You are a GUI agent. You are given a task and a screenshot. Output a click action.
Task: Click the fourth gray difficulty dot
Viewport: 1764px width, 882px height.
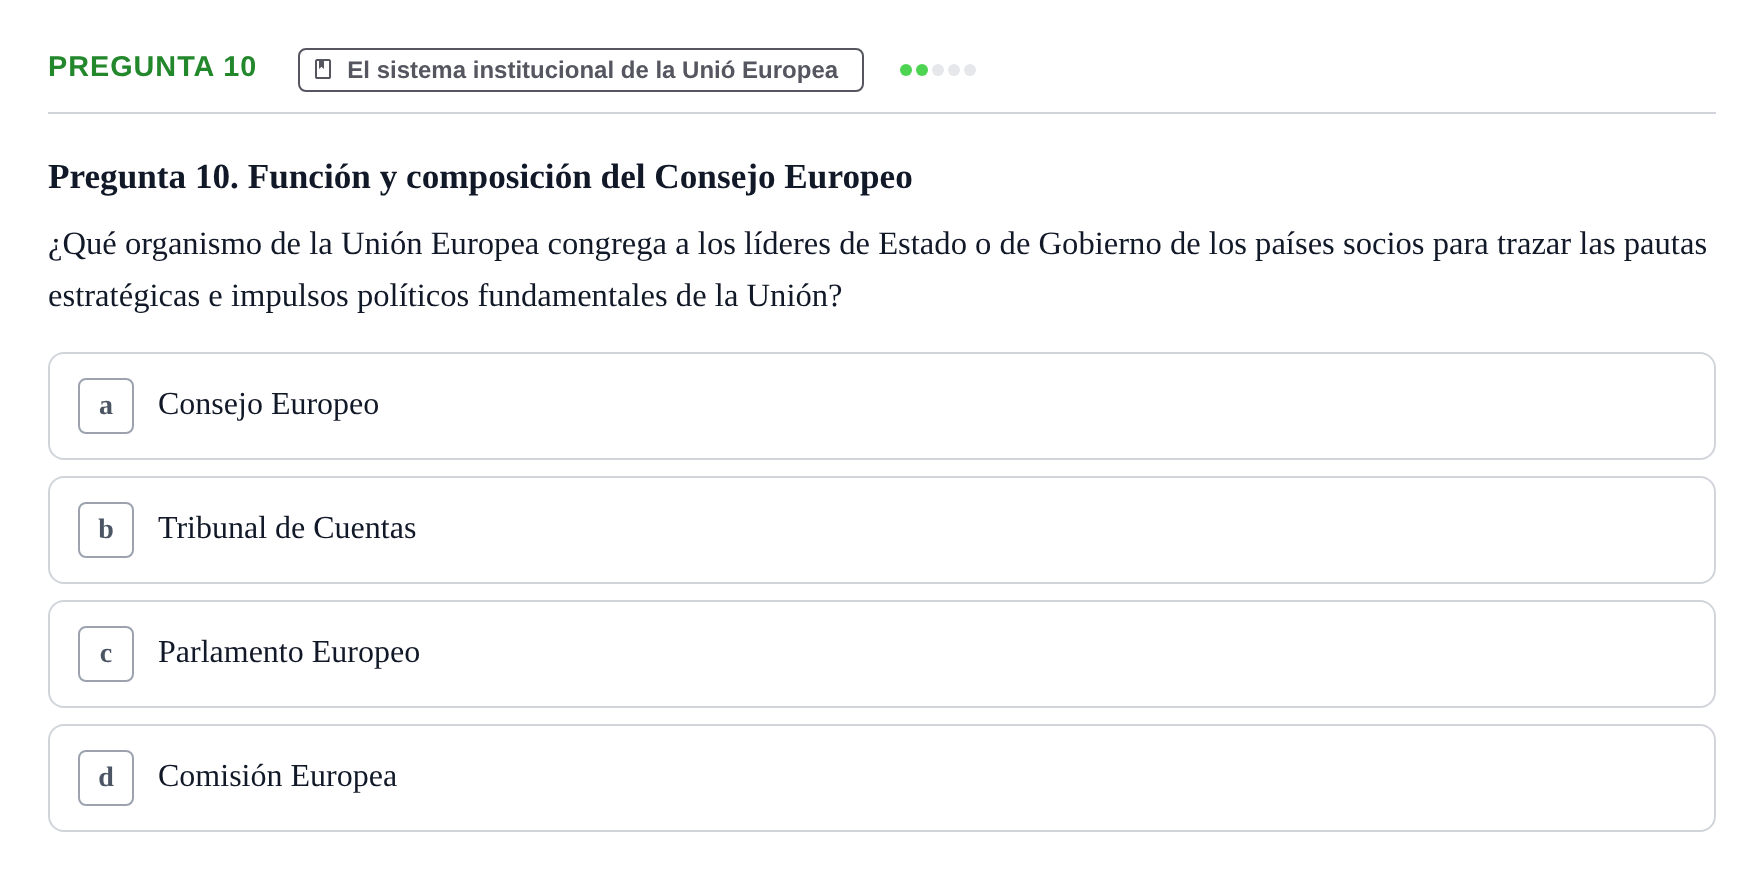click(954, 70)
